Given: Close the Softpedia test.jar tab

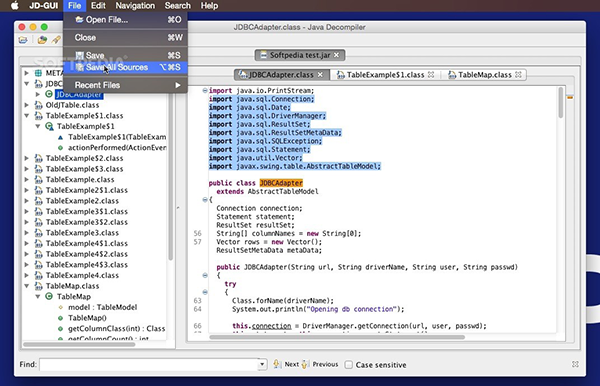Looking at the screenshot, I should click(x=336, y=55).
